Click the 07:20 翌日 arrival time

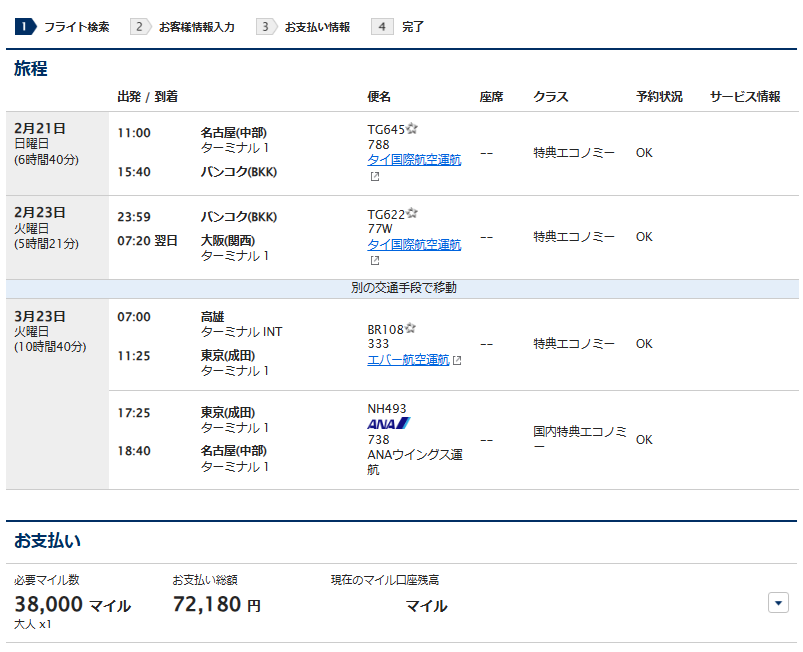tap(147, 241)
